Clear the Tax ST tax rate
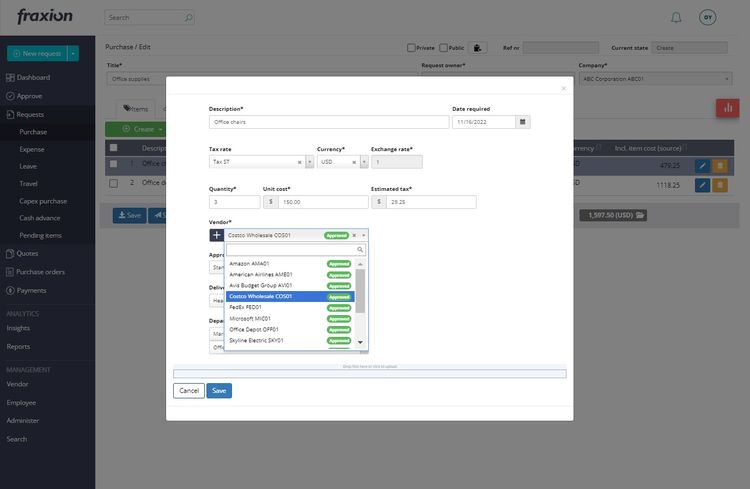The height and width of the screenshot is (489, 750). click(x=299, y=162)
